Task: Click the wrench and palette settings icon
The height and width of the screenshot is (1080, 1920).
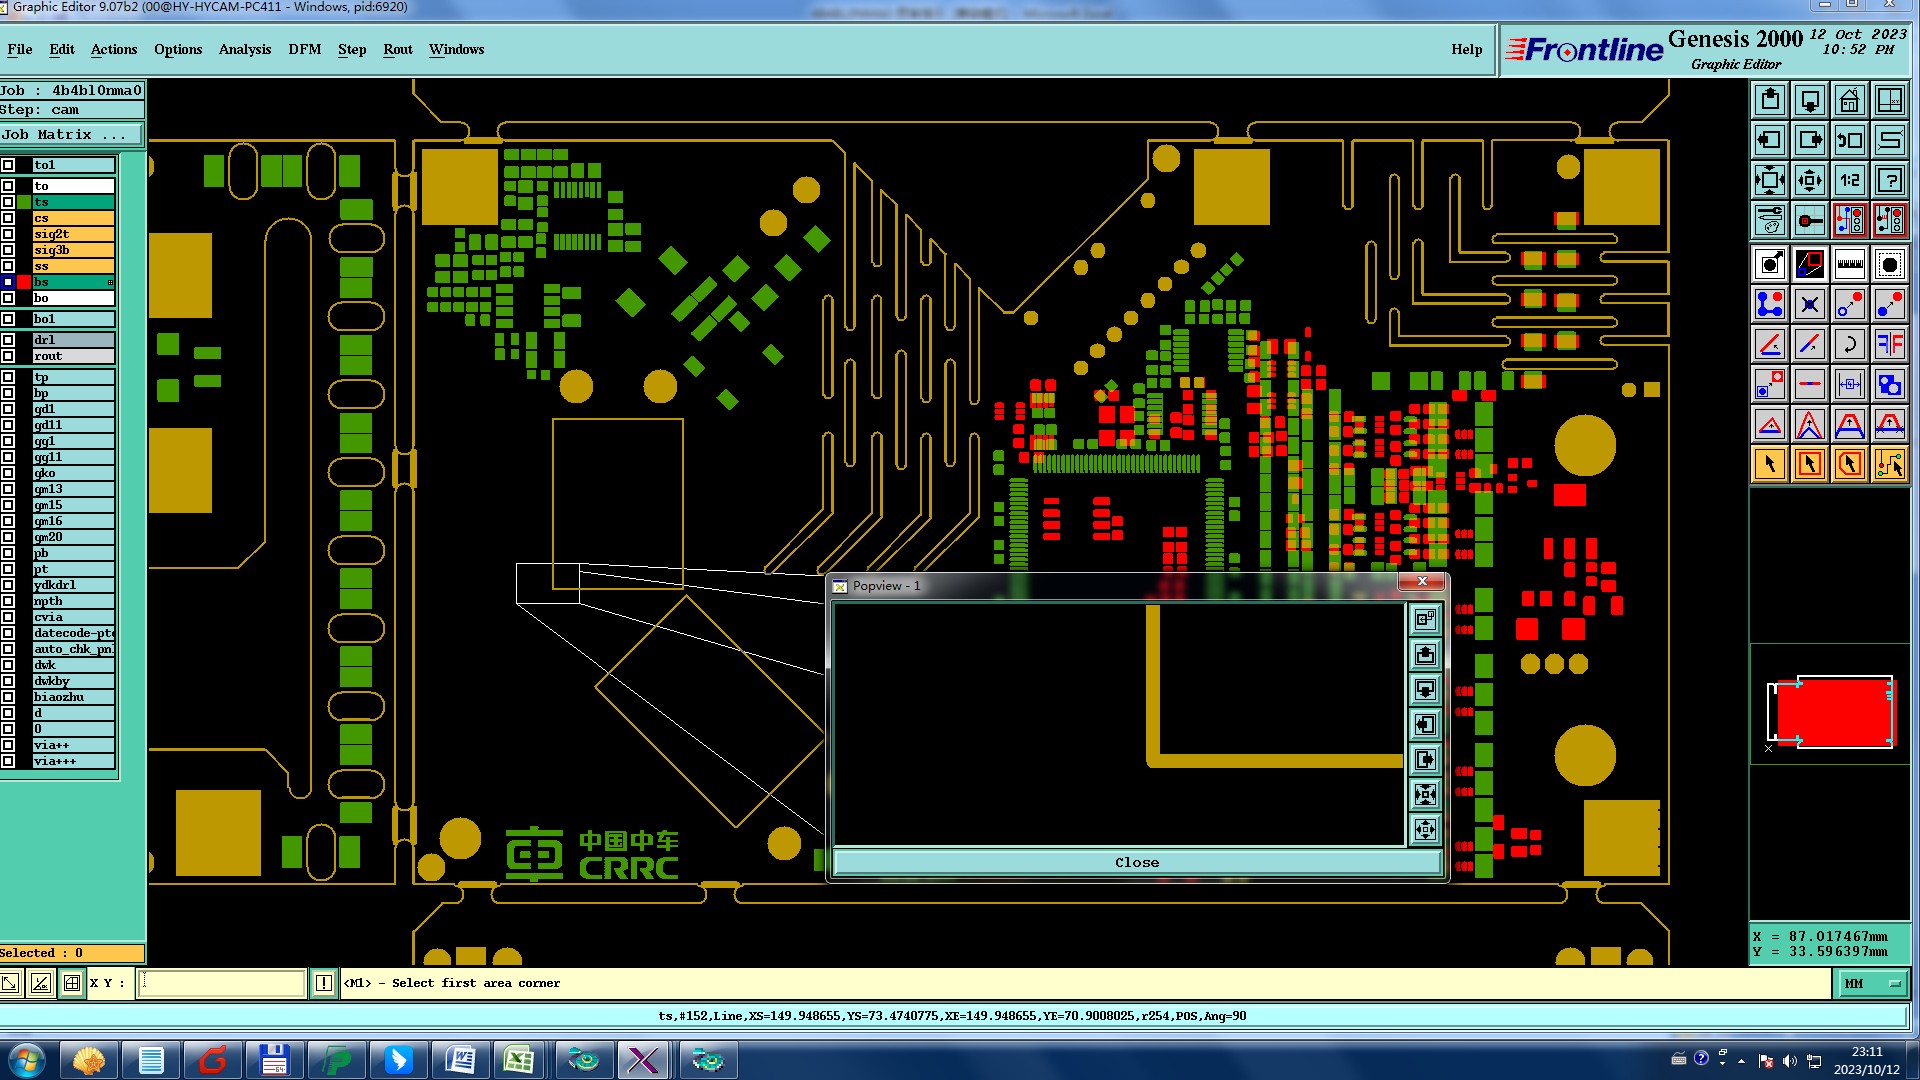Action: point(1770,220)
